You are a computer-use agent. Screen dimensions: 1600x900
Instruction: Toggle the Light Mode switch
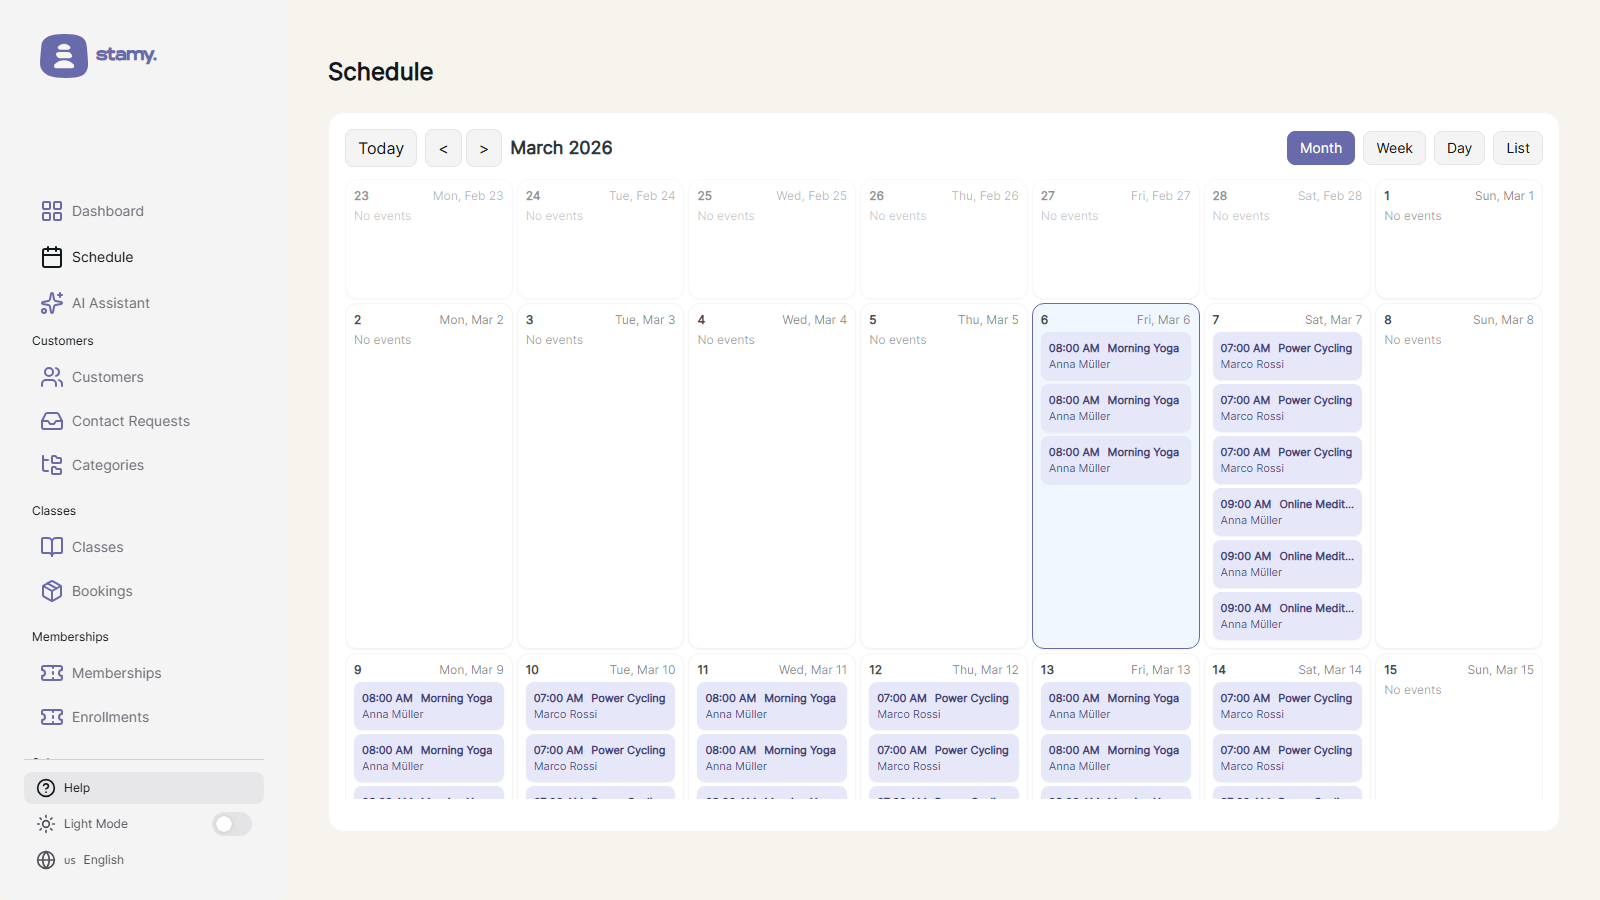point(232,824)
